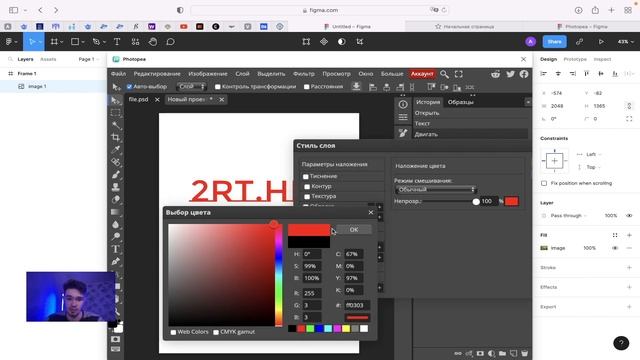Select the Magic Wand tool in Photopea

(116, 125)
